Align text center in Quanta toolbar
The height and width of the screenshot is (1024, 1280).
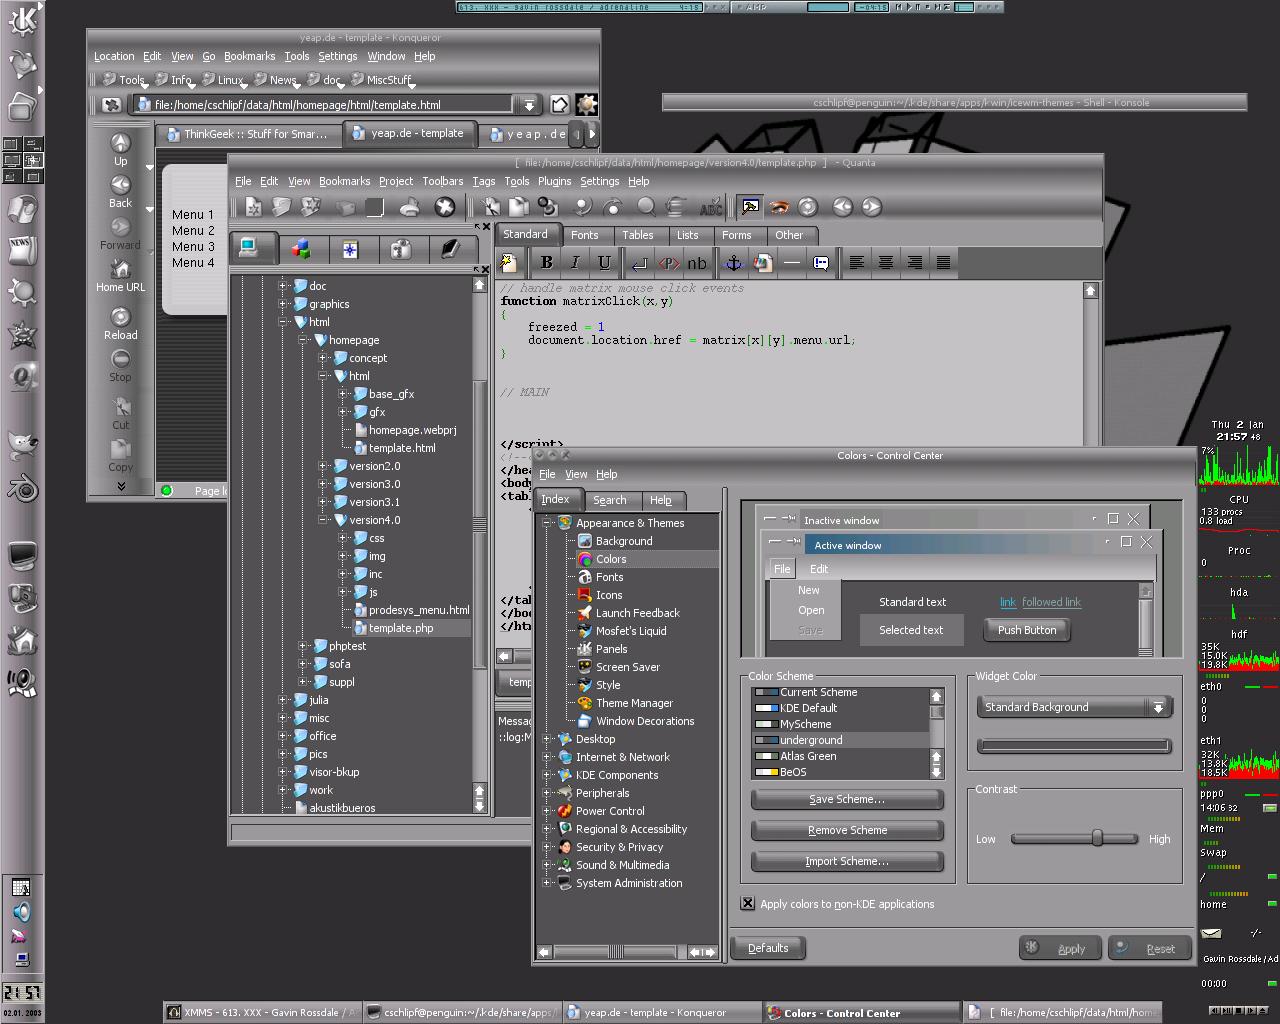click(886, 263)
